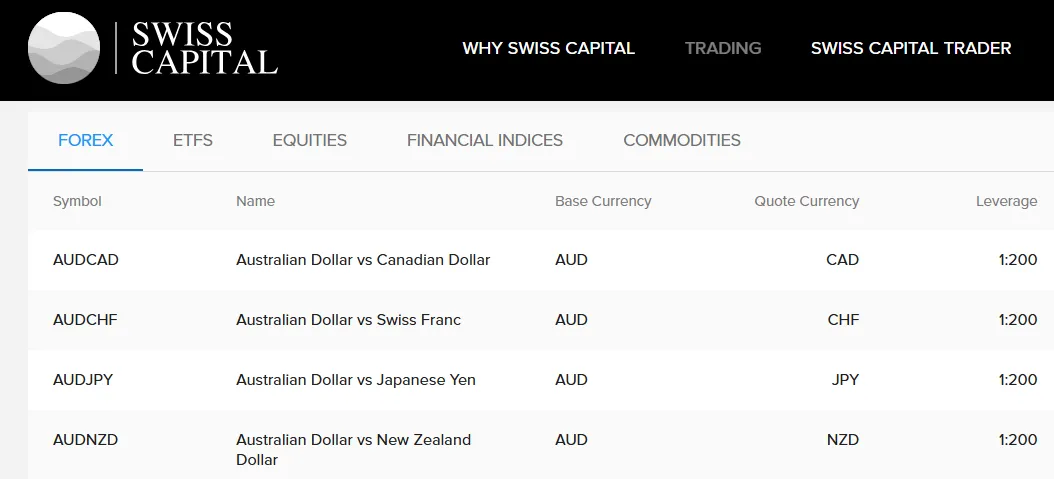Click the Symbol column header
The image size is (1054, 479).
(77, 202)
